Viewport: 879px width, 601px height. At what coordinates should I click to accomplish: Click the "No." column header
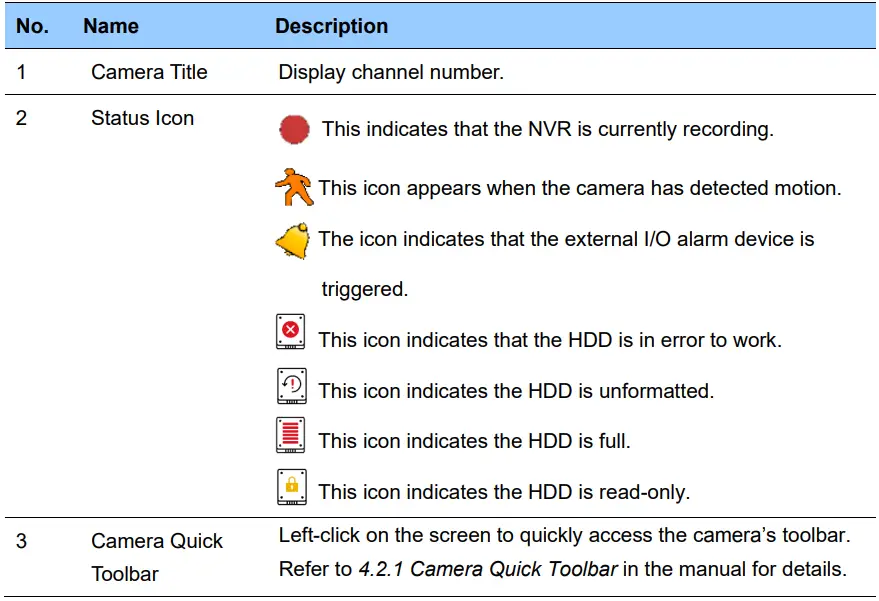coord(33,26)
